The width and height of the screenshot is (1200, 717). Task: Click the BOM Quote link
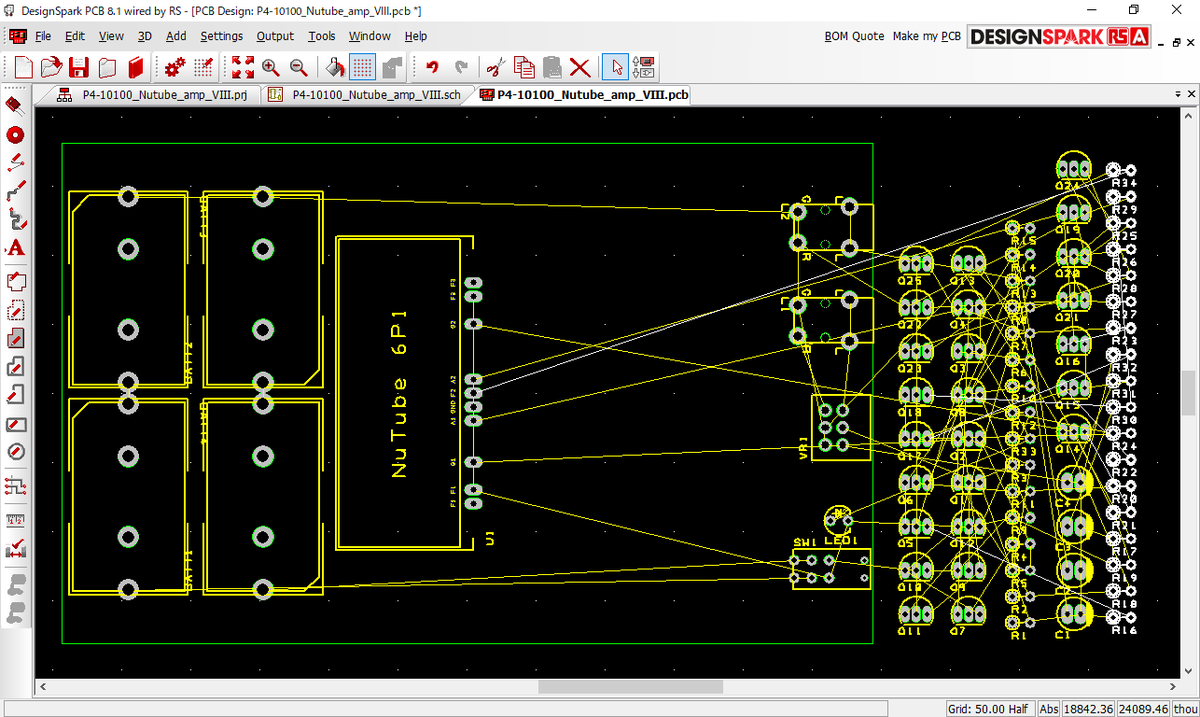854,36
